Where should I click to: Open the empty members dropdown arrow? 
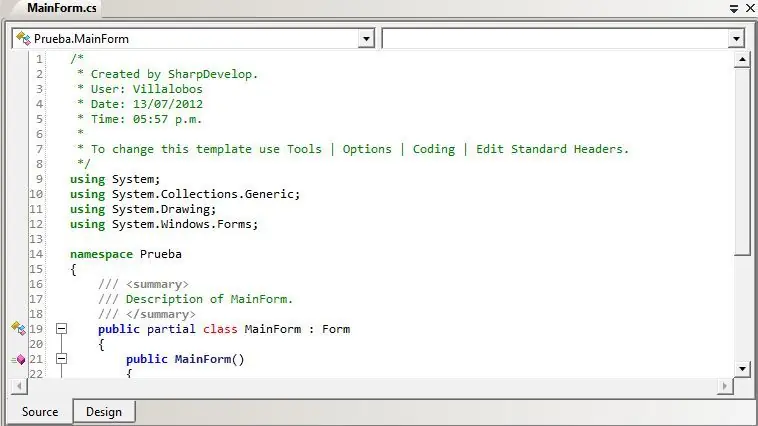click(736, 39)
